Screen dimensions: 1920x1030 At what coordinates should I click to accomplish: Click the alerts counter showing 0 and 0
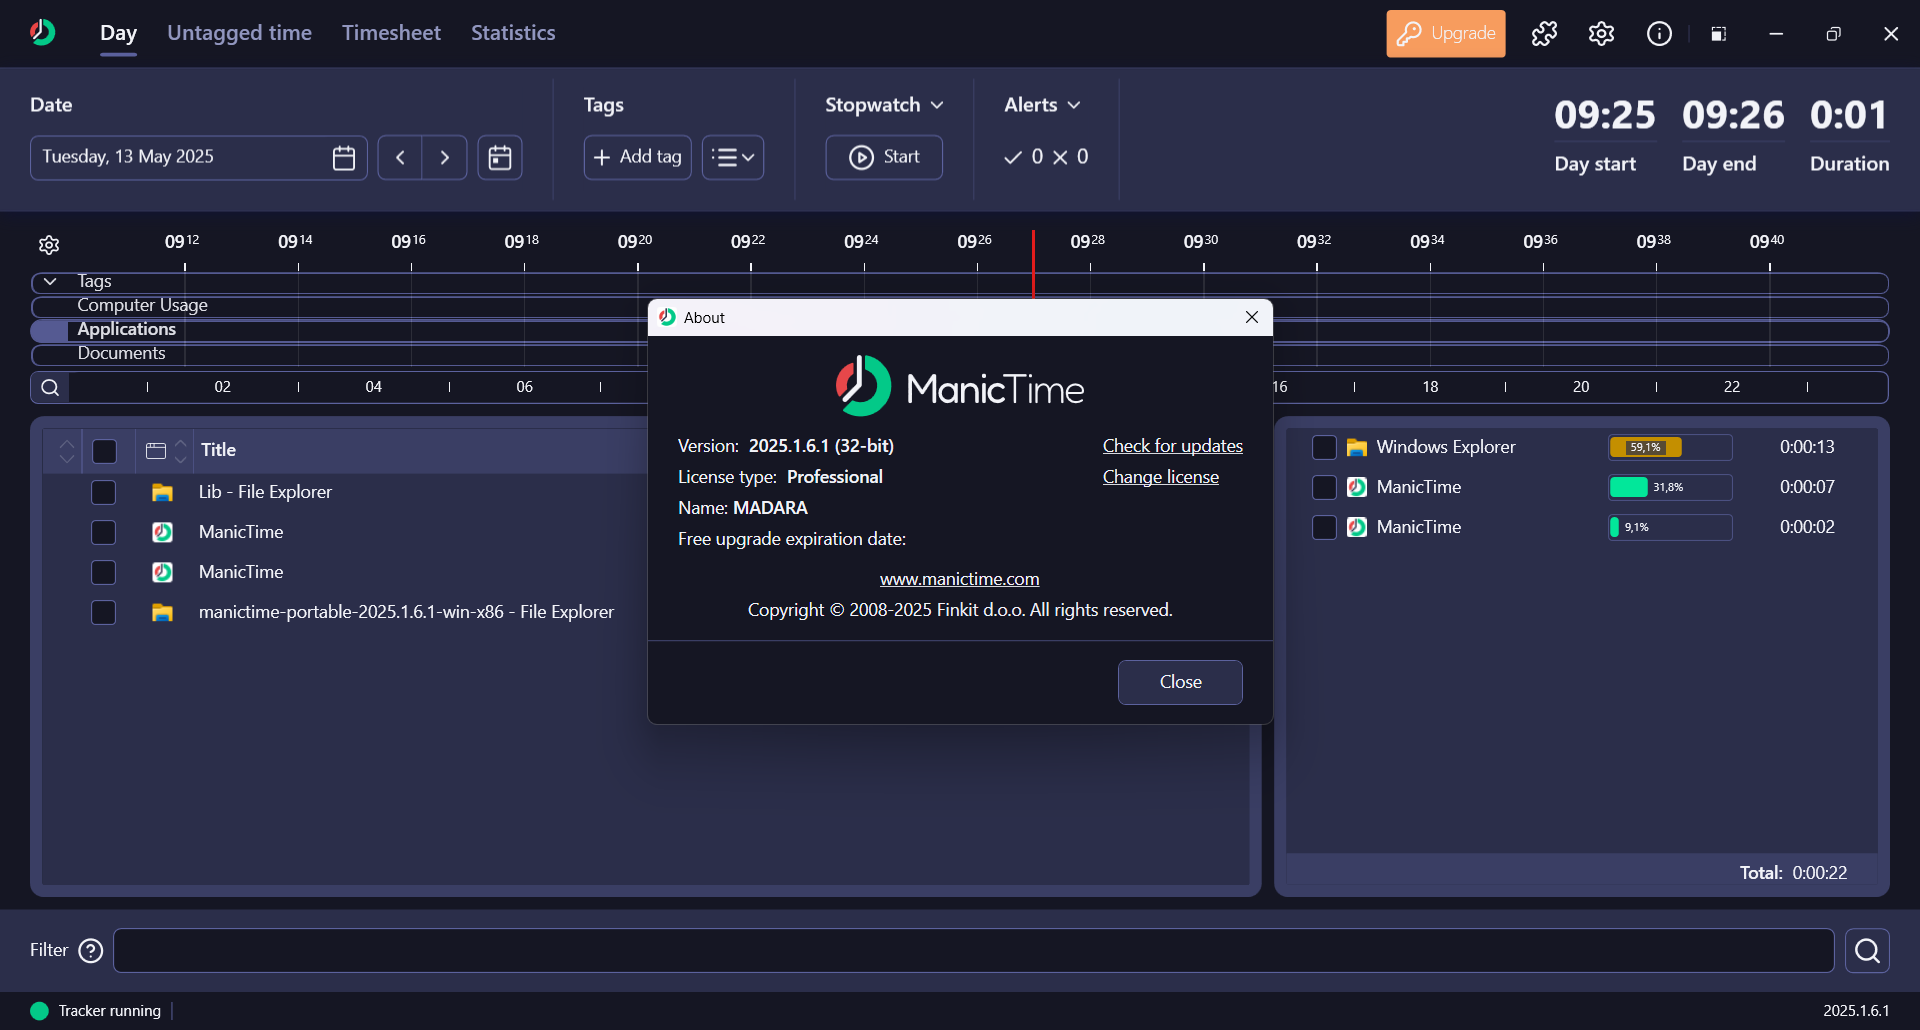coord(1046,157)
